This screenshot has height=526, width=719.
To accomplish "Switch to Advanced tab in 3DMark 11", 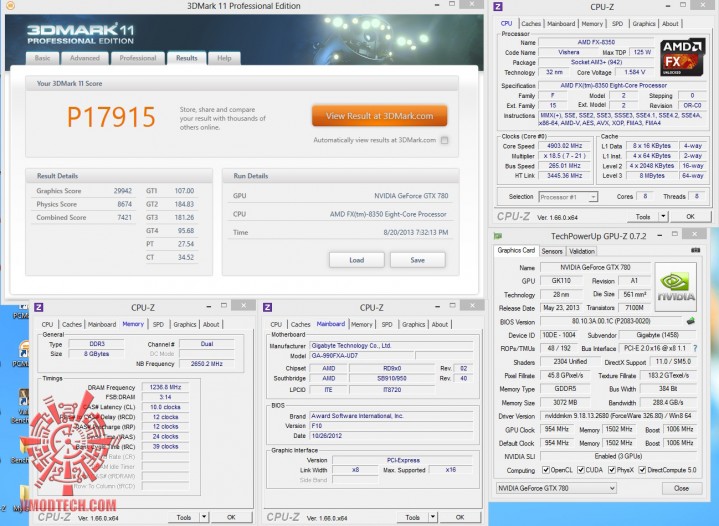I will pyautogui.click(x=85, y=58).
